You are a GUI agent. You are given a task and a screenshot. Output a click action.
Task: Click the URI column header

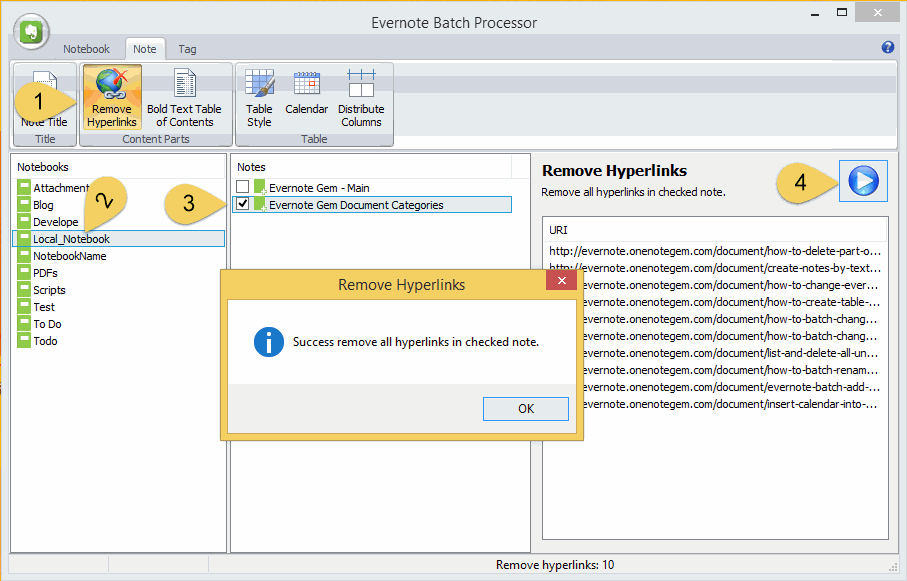(715, 230)
